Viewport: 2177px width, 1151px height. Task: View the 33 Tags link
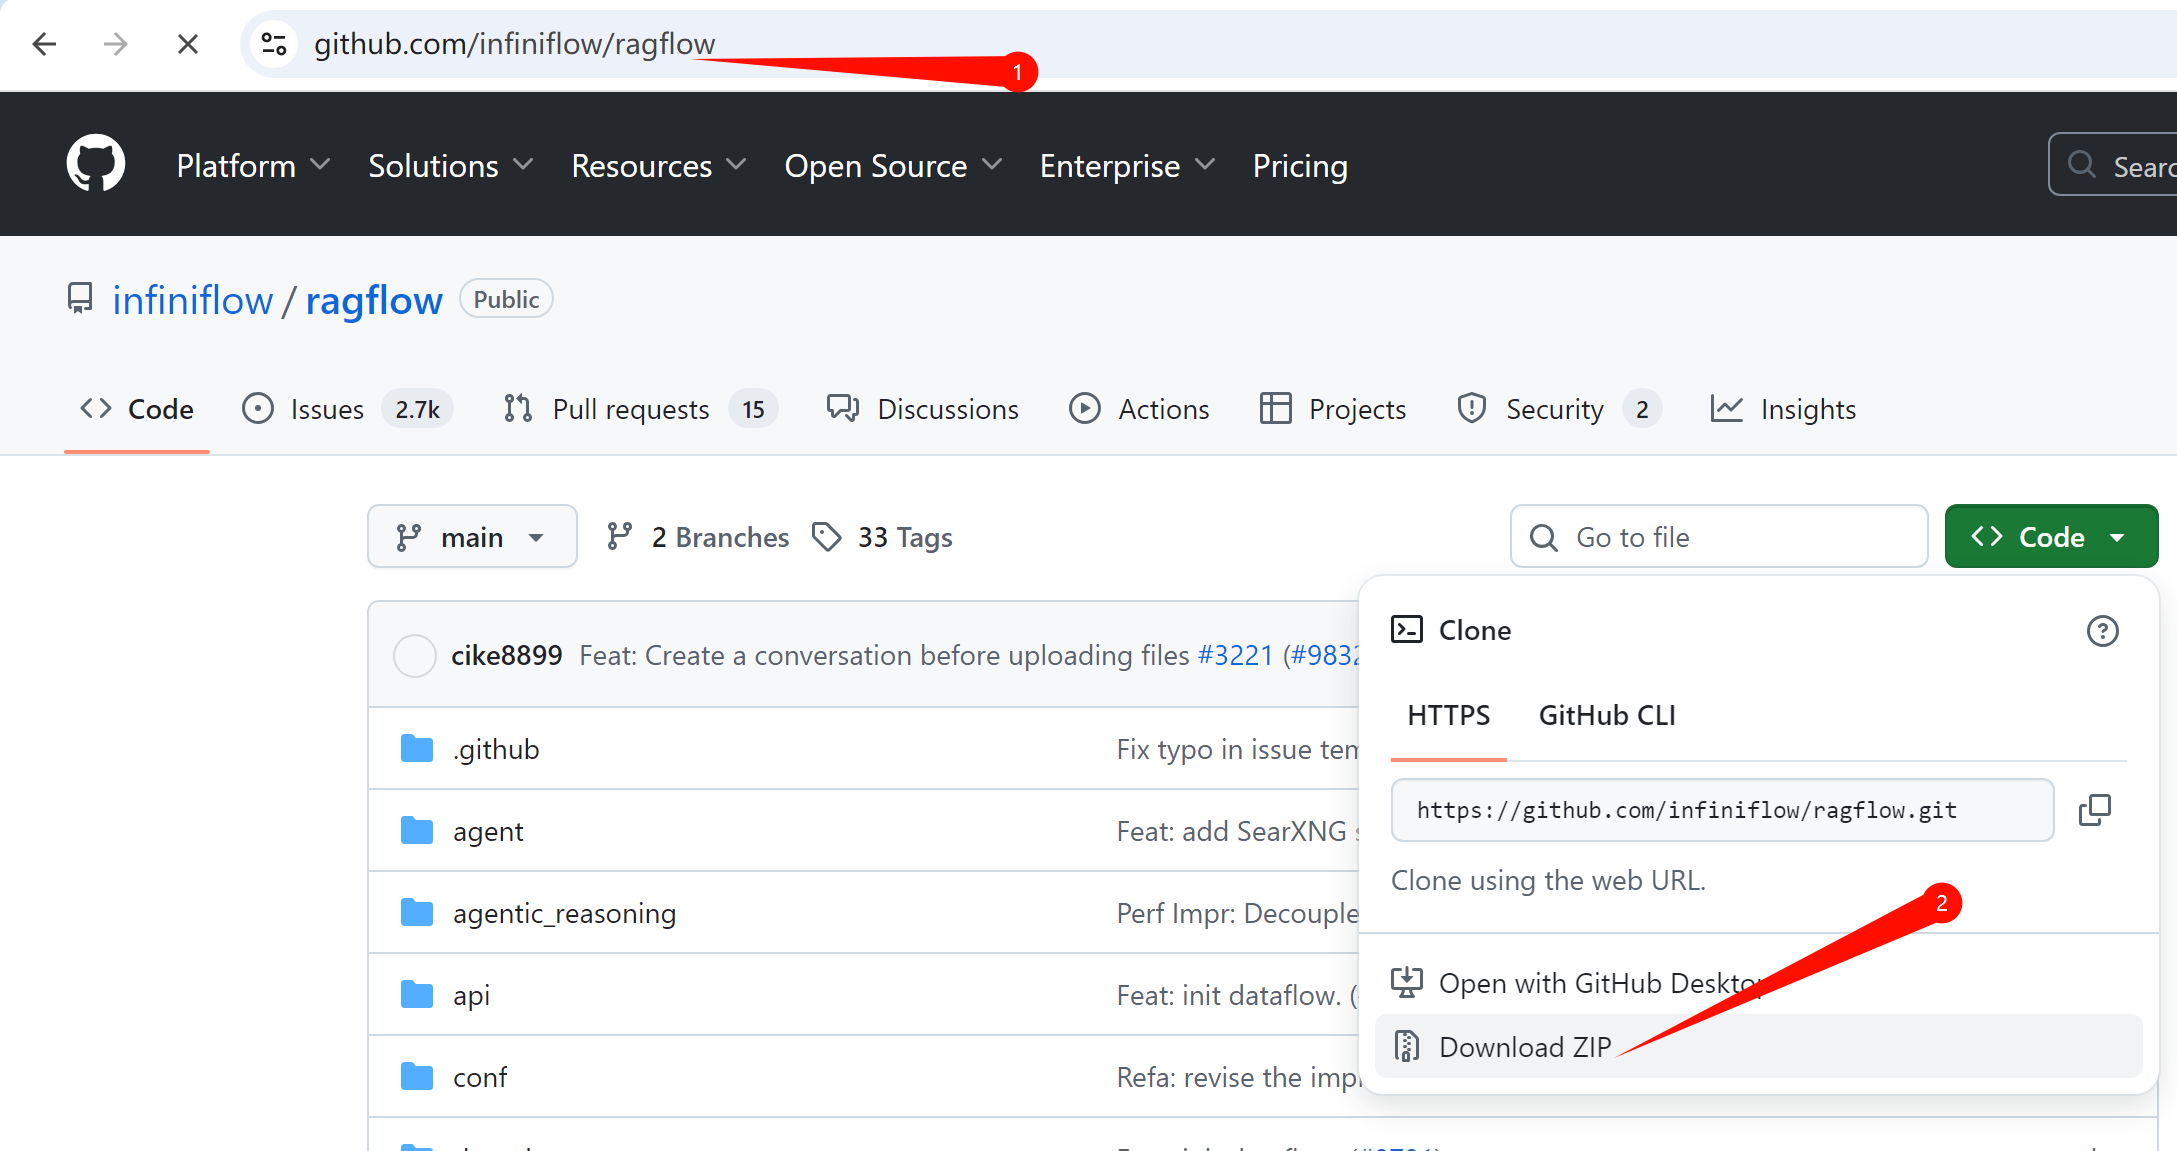(x=882, y=537)
